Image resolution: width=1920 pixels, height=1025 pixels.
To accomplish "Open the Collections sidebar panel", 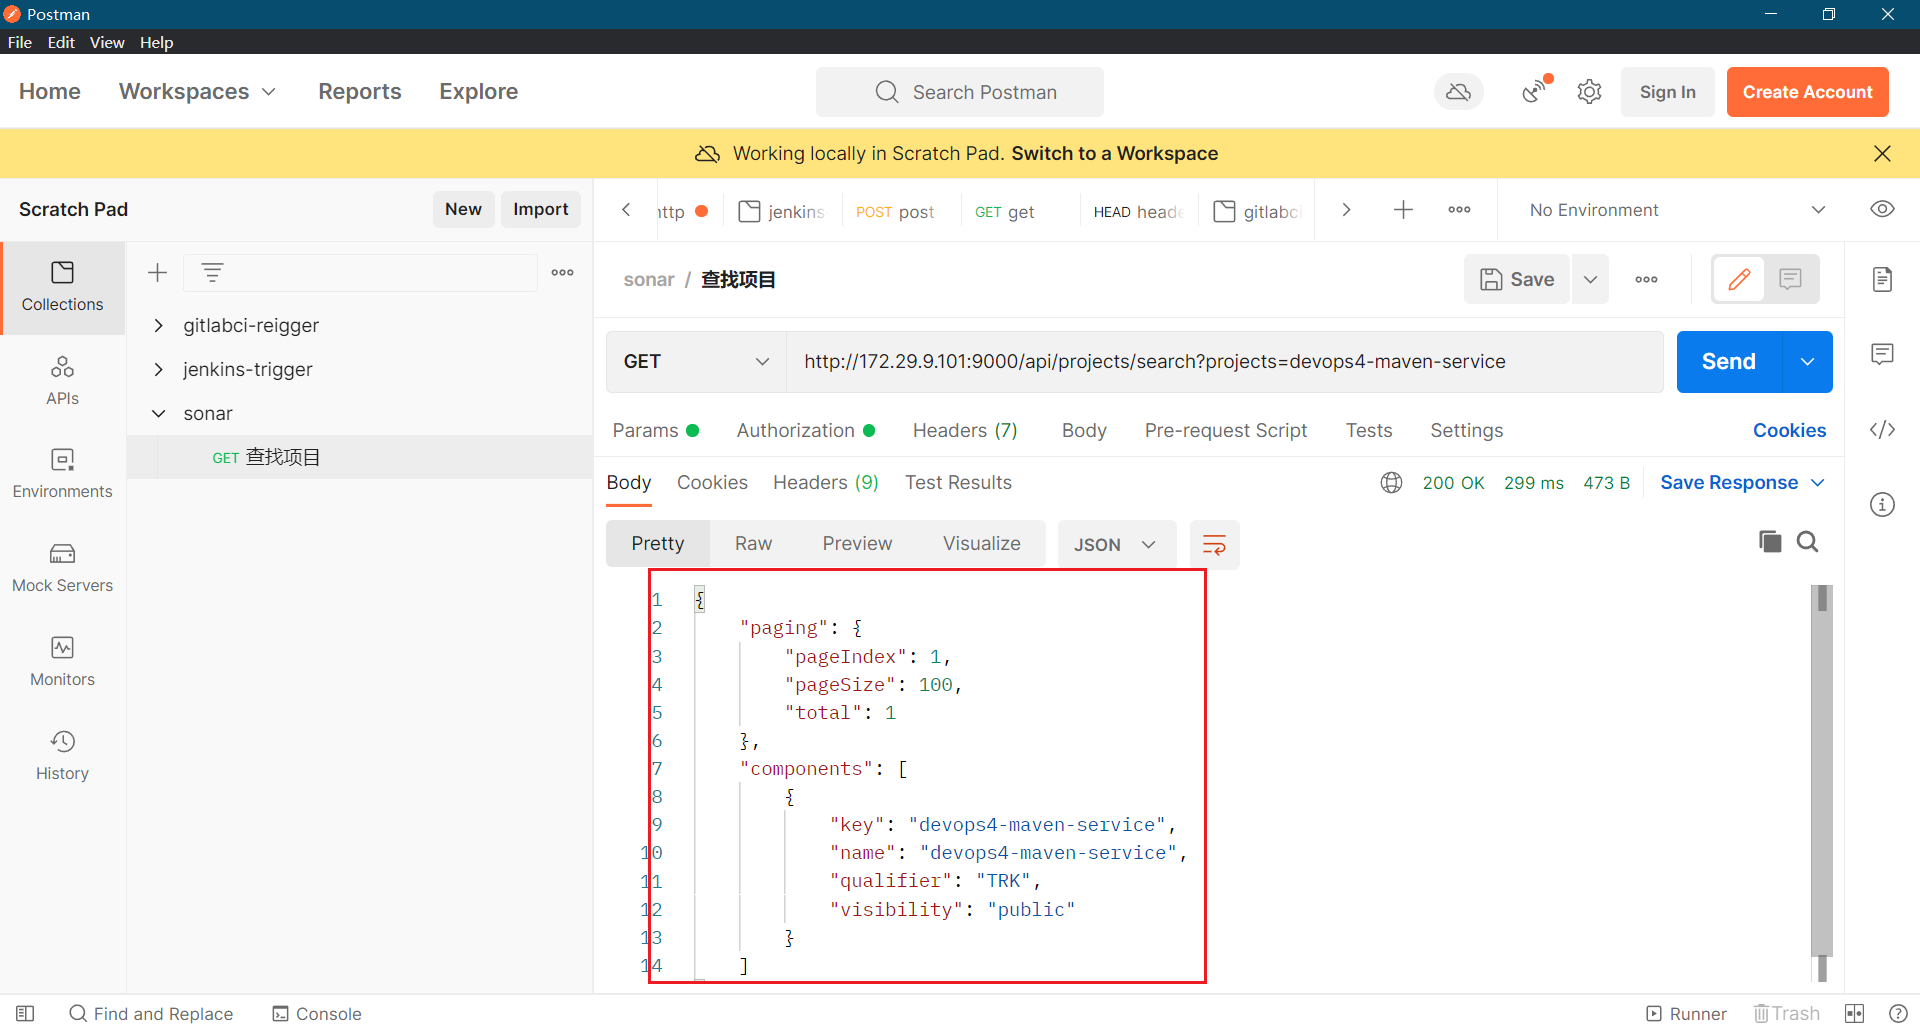I will point(62,287).
